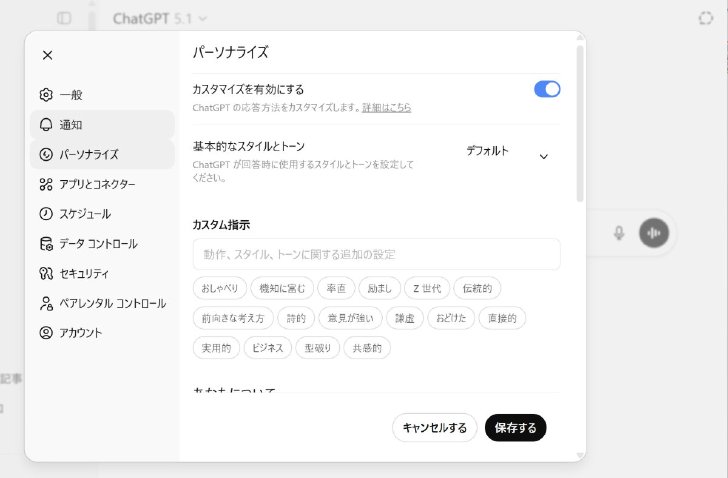Image resolution: width=728 pixels, height=478 pixels.
Task: Select the おしゃべり trait chip
Action: [220, 288]
